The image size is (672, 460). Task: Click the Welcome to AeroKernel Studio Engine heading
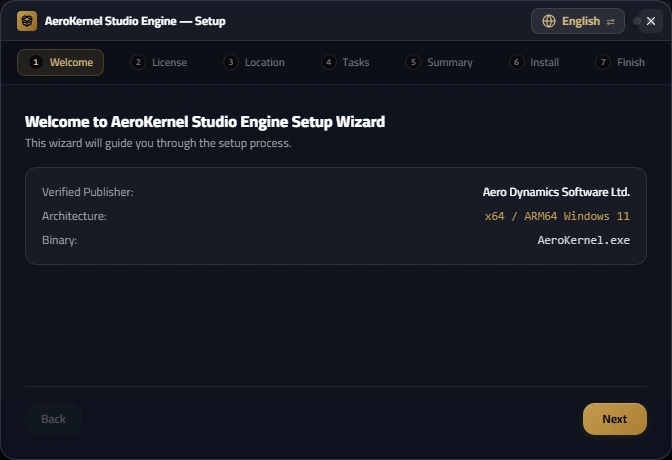click(x=205, y=122)
